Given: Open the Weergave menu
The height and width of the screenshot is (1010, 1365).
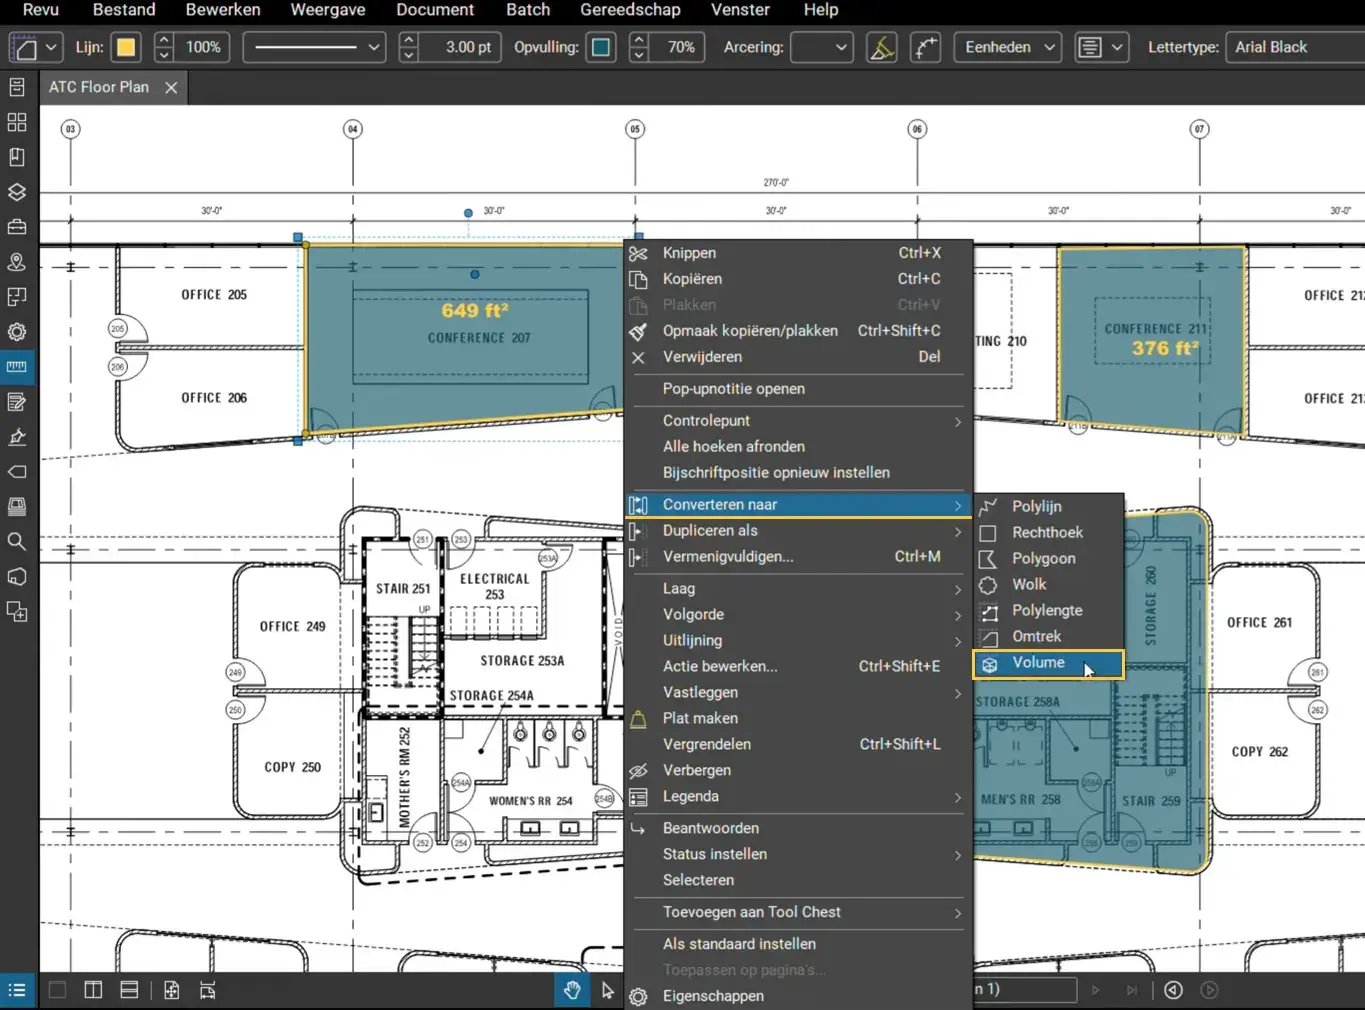Looking at the screenshot, I should [328, 10].
